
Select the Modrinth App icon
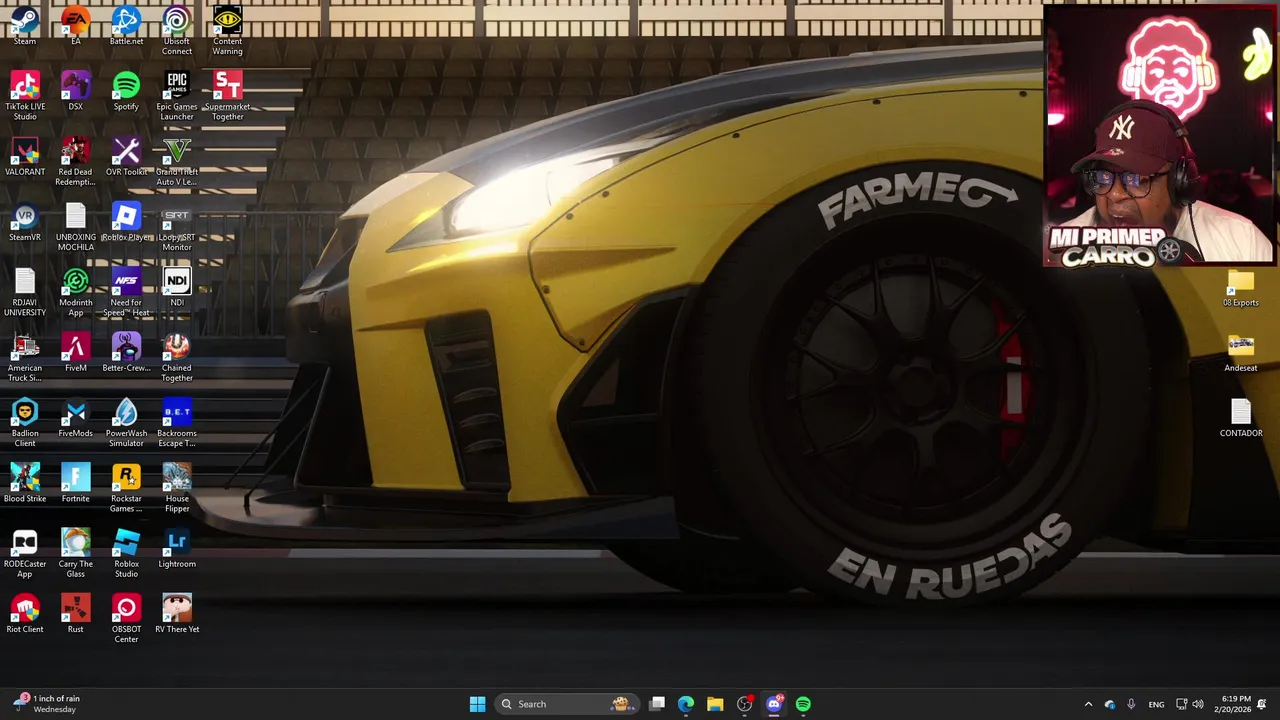pyautogui.click(x=76, y=292)
